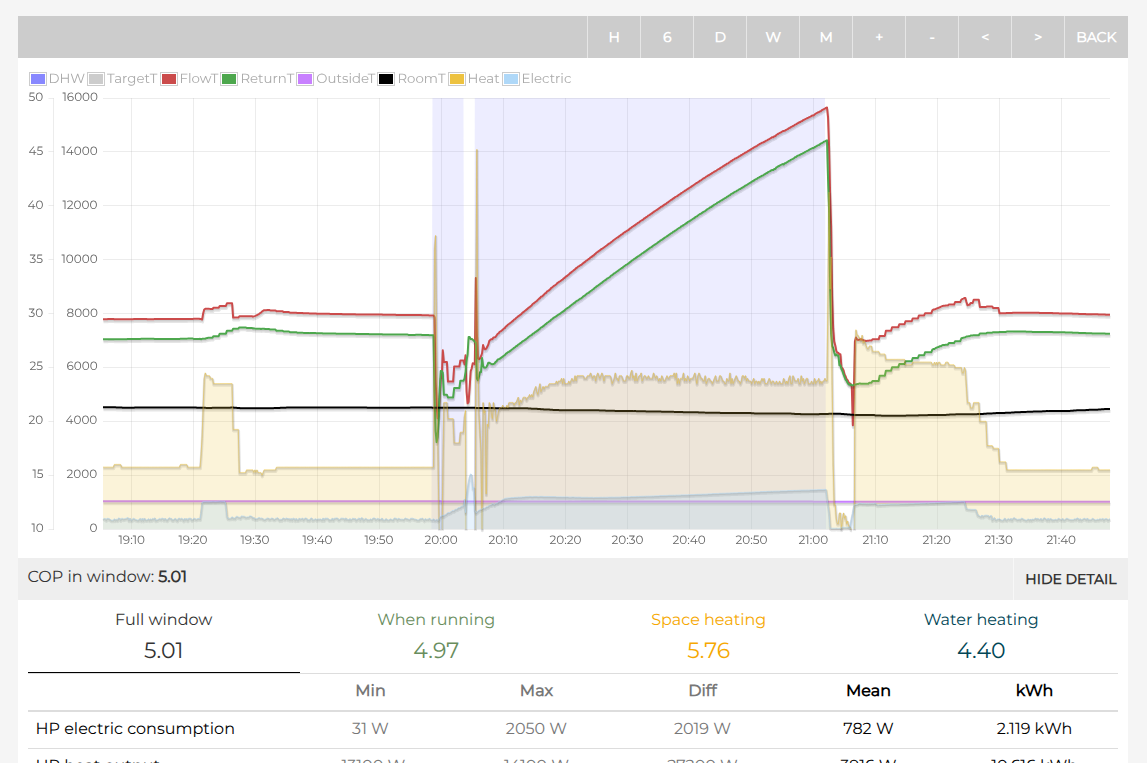Zoom out with the minus button
Screen dimensions: 1147x763
tap(932, 37)
